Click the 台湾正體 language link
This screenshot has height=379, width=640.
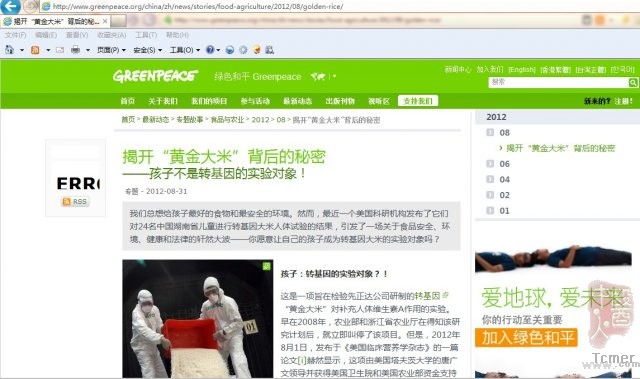pyautogui.click(x=591, y=70)
